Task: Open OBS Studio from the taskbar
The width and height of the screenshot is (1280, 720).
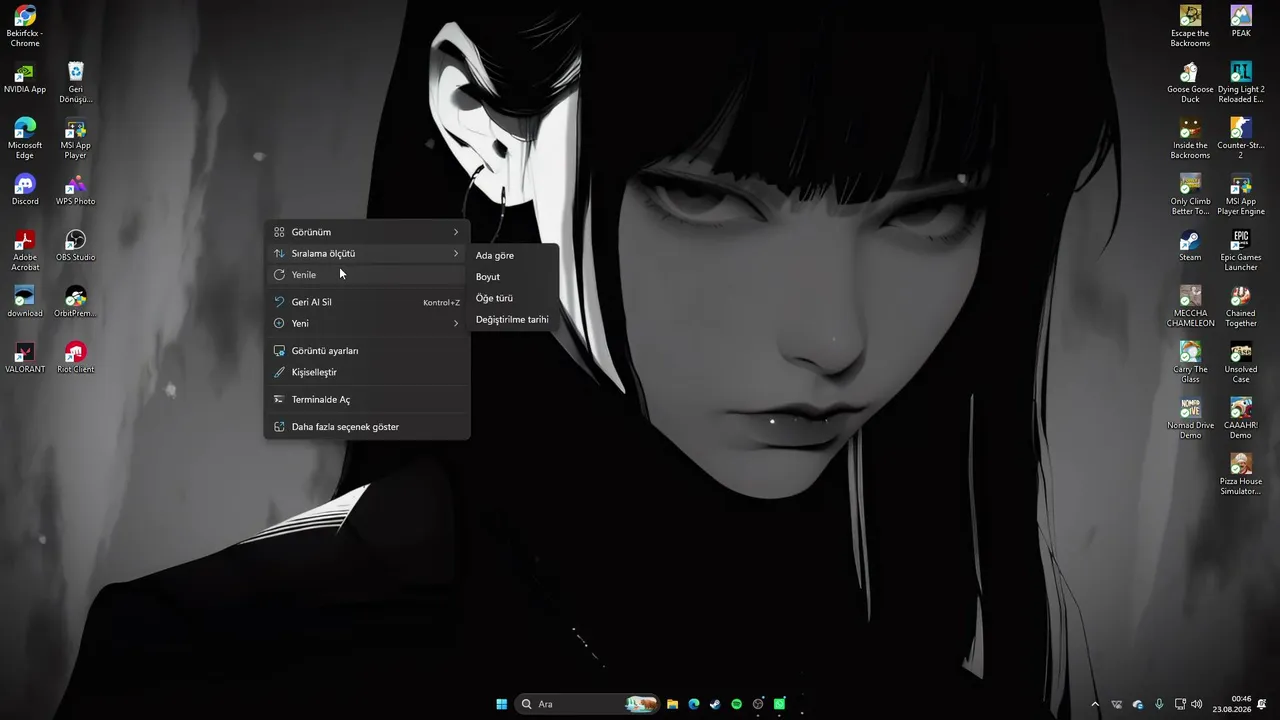Action: point(758,704)
